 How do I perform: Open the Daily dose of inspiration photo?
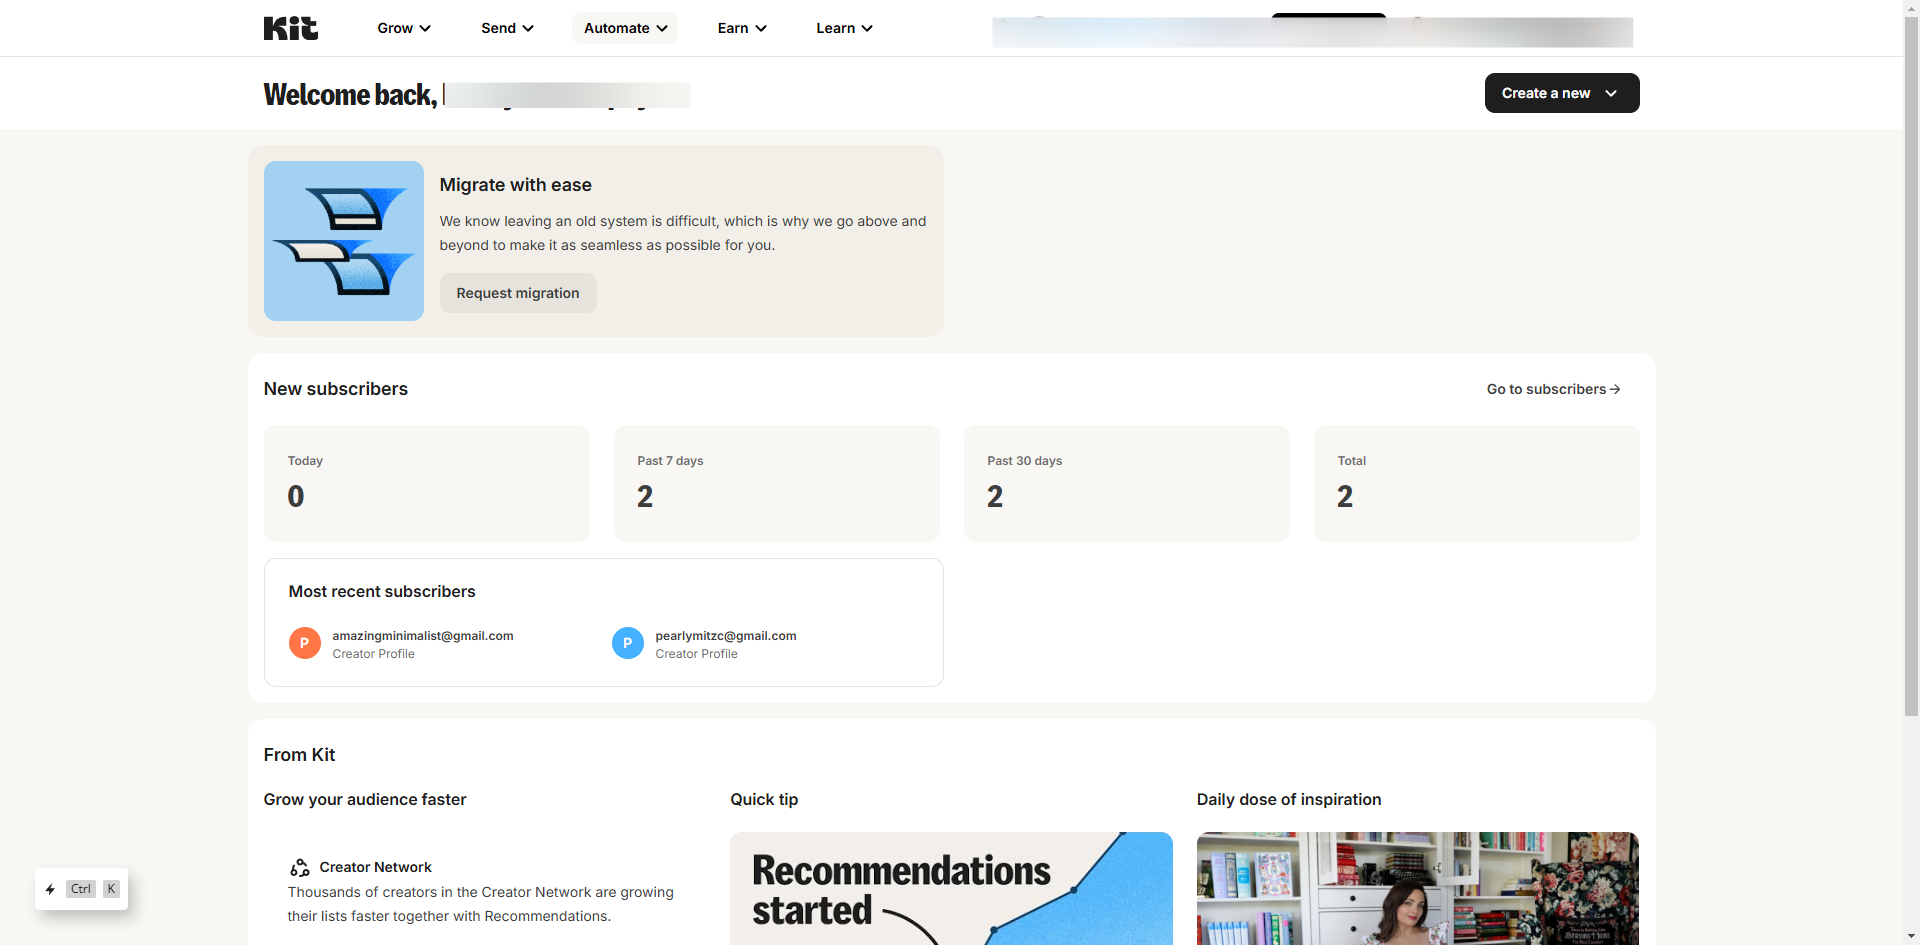1418,888
